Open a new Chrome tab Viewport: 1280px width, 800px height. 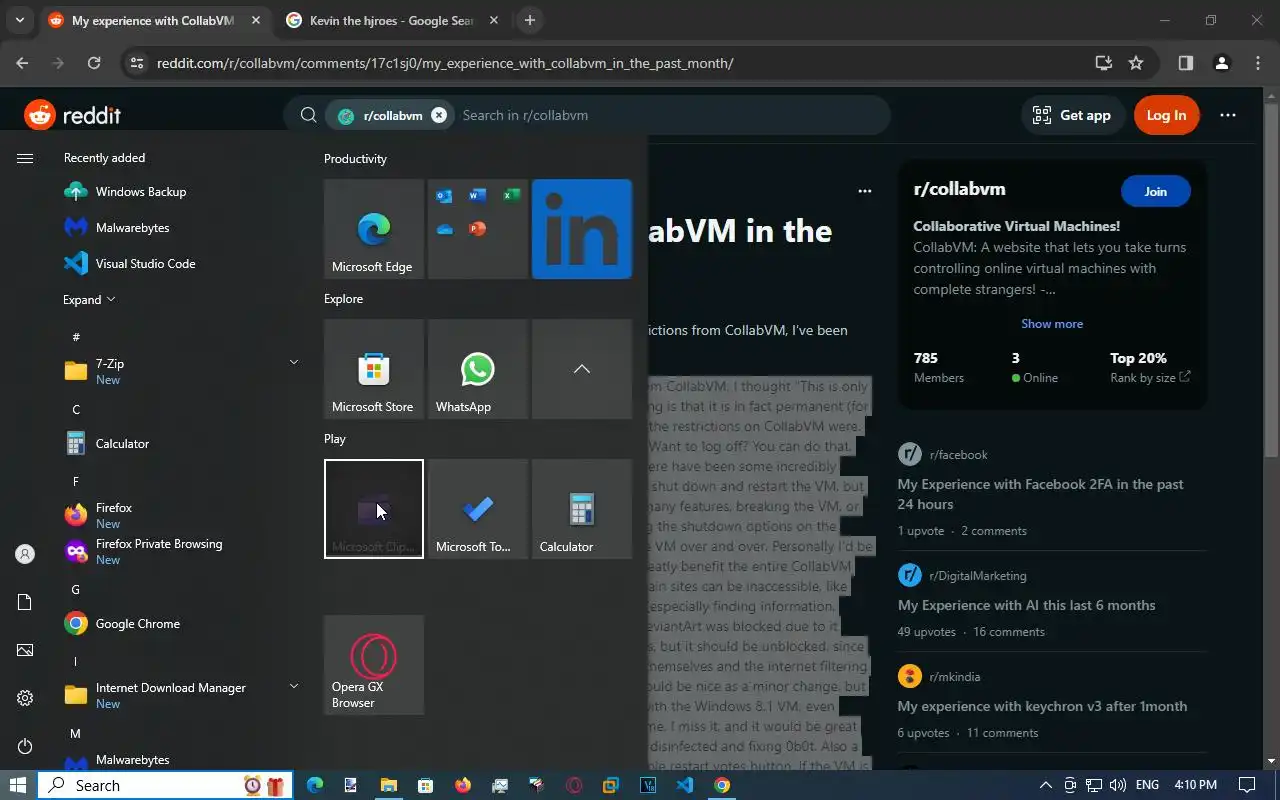click(530, 21)
